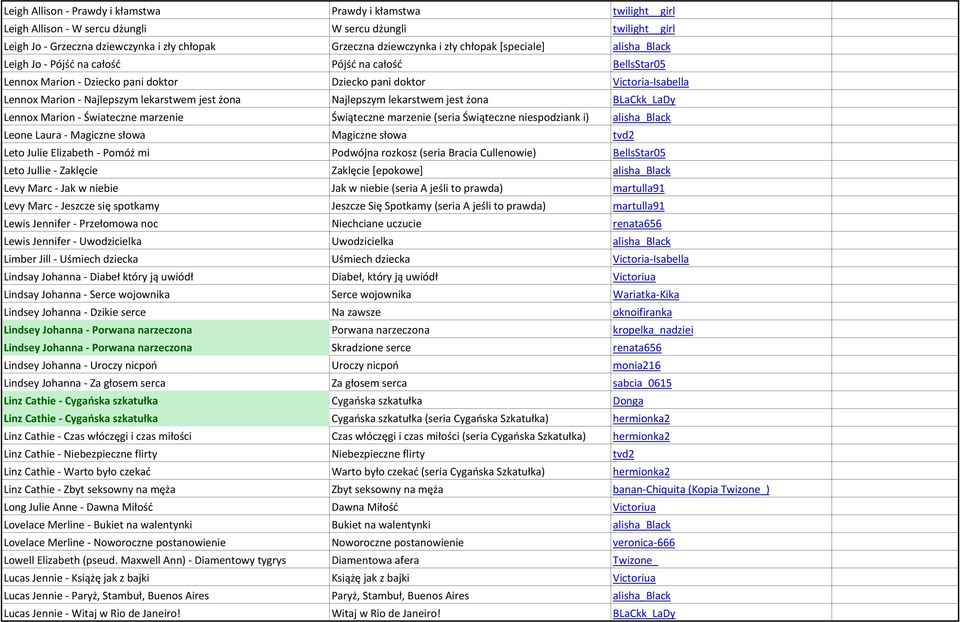Open Donga link for Cygańska szkatułka
Screen dimensions: 960x622
pyautogui.click(x=628, y=402)
